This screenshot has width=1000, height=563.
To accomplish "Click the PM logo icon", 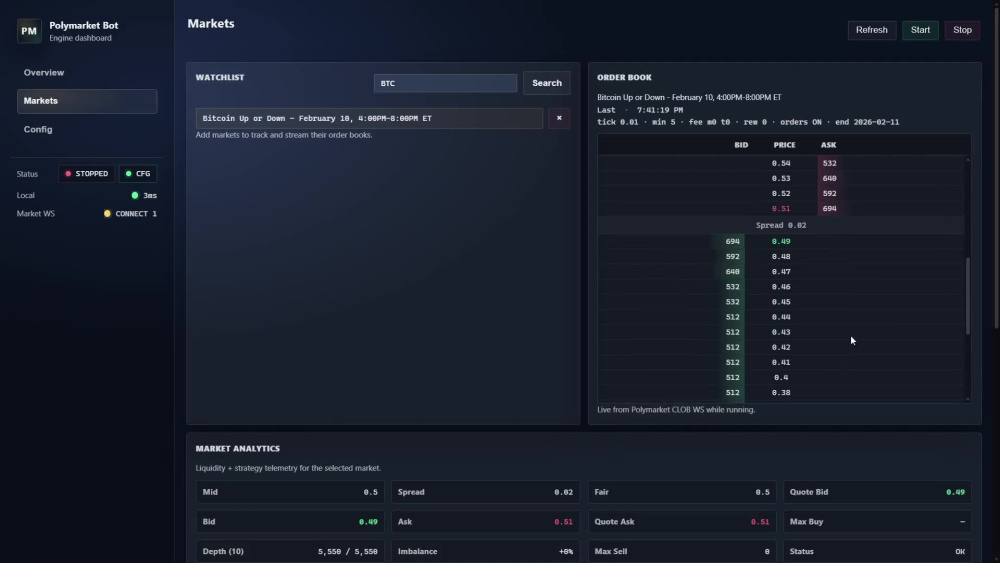I will [29, 31].
